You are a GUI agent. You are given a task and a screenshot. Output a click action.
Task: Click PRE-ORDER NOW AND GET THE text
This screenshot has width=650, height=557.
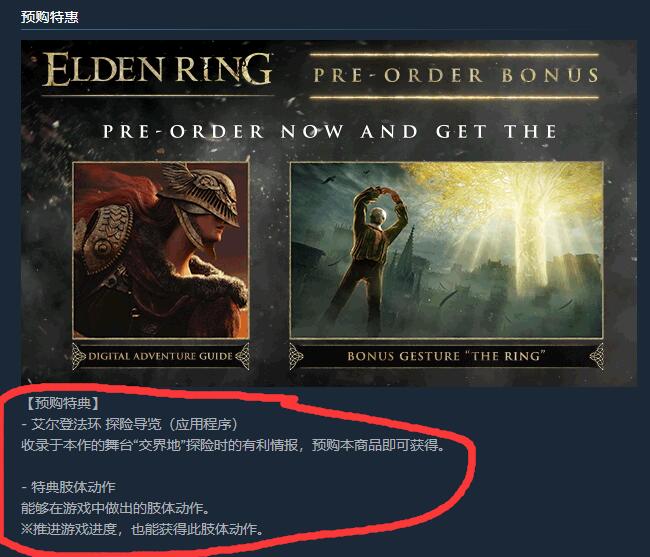[x=330, y=132]
